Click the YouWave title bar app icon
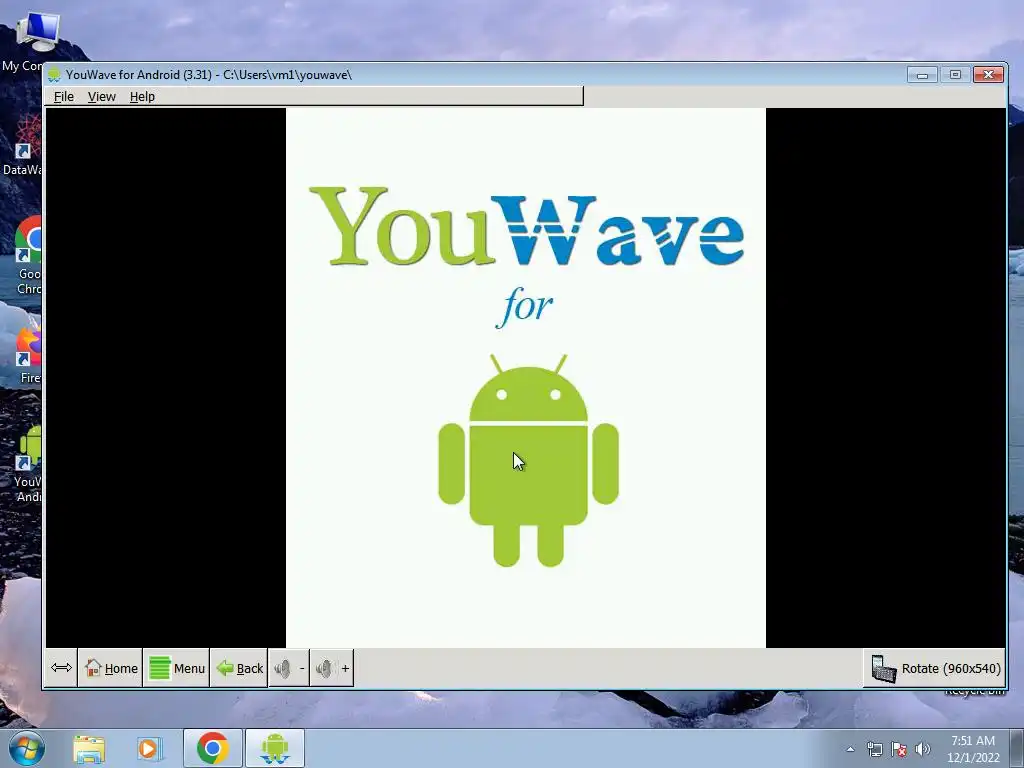Image resolution: width=1024 pixels, height=768 pixels. (54, 74)
